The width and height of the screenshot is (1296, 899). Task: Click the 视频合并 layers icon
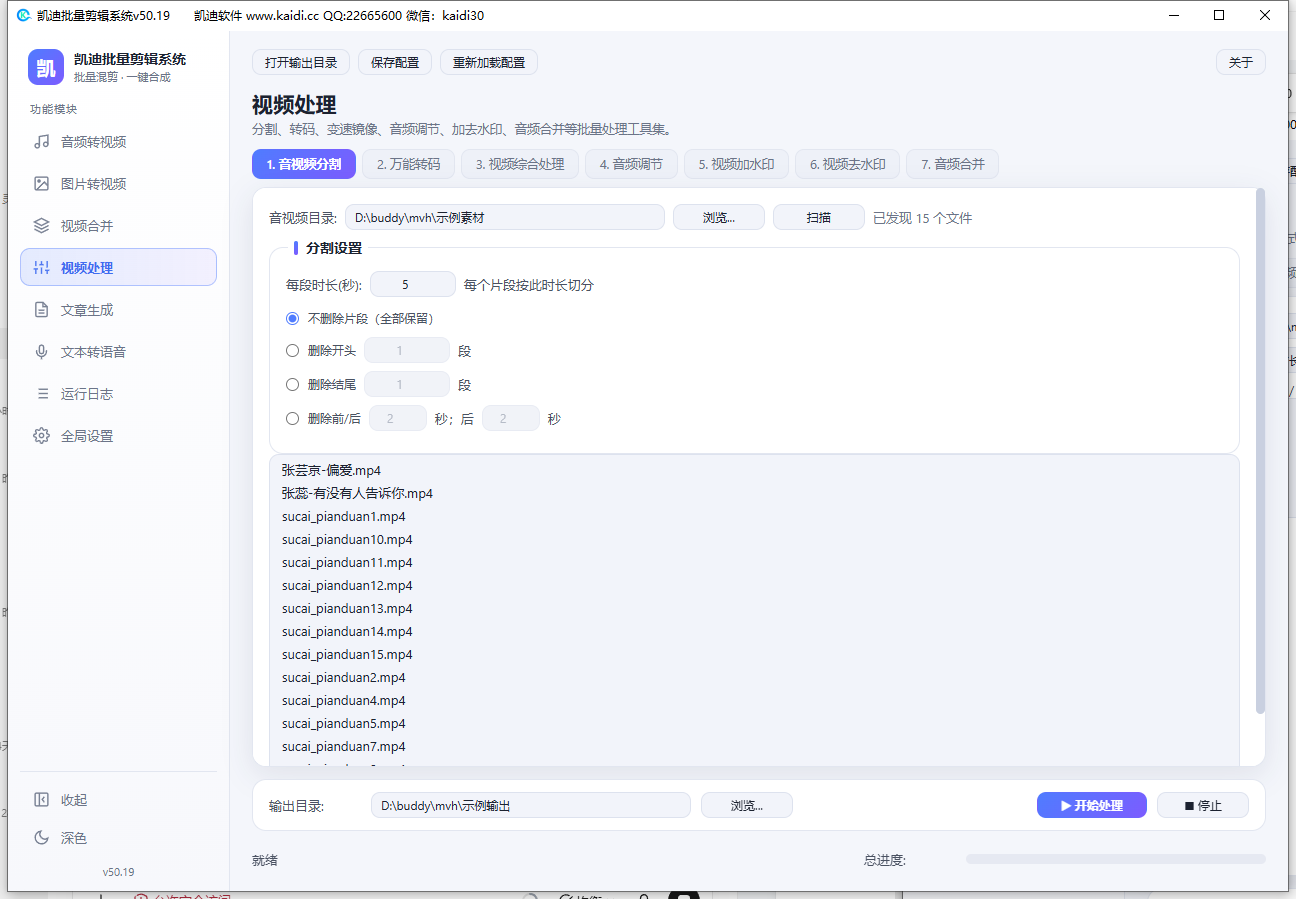(42, 226)
